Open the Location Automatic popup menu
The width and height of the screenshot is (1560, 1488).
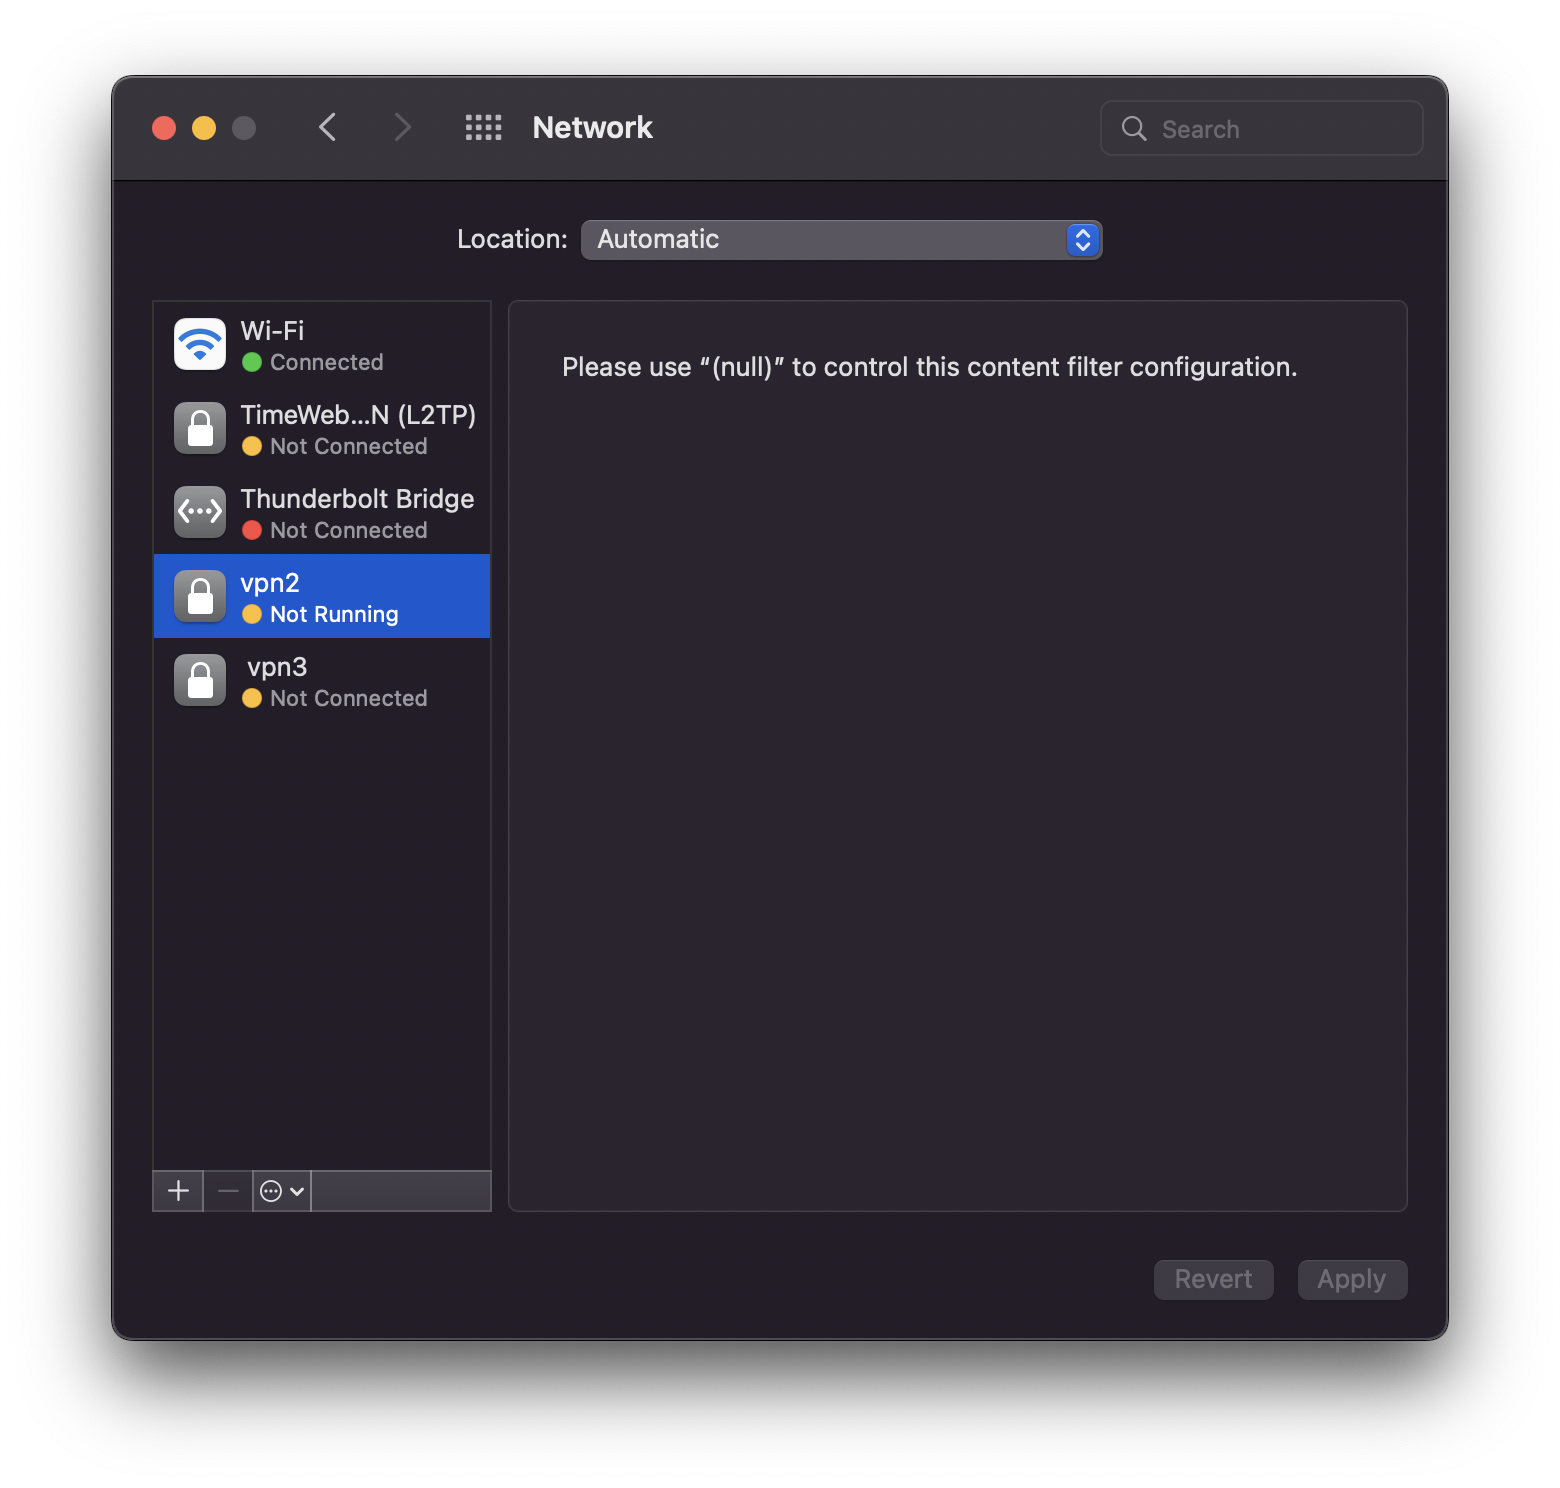pos(841,240)
